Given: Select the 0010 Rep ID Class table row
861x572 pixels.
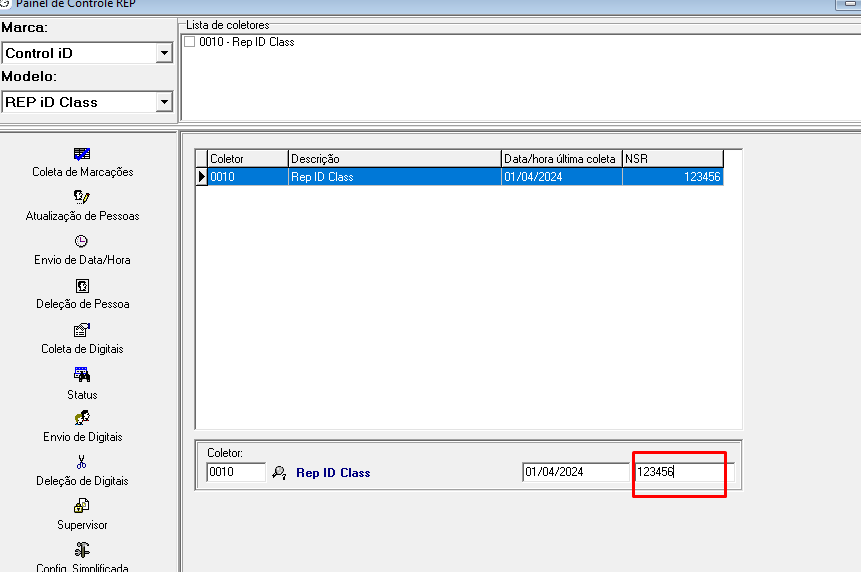Looking at the screenshot, I should [460, 177].
